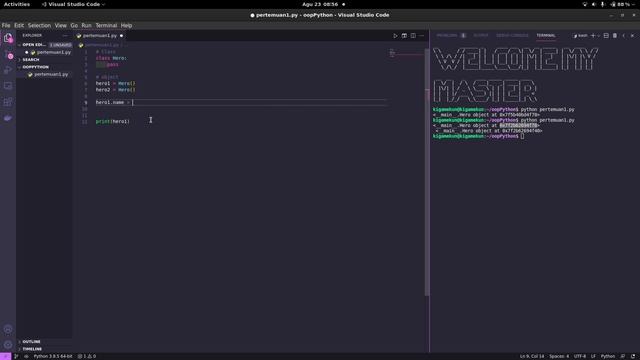The width and height of the screenshot is (640, 360).
Task: Open the Manage gear icon
Action: tap(8, 345)
